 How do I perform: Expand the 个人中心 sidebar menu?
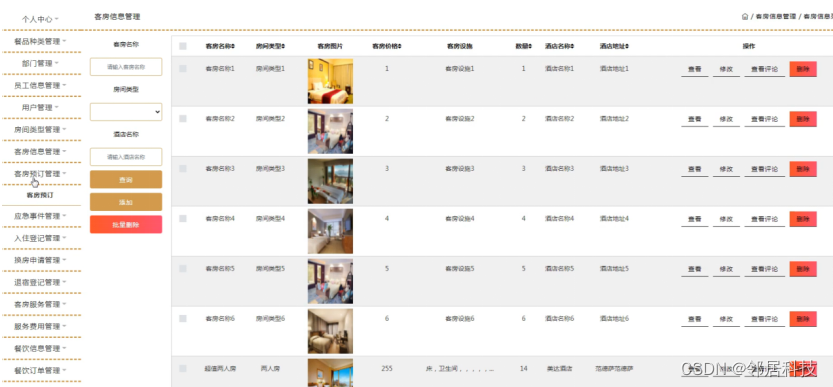click(x=40, y=19)
